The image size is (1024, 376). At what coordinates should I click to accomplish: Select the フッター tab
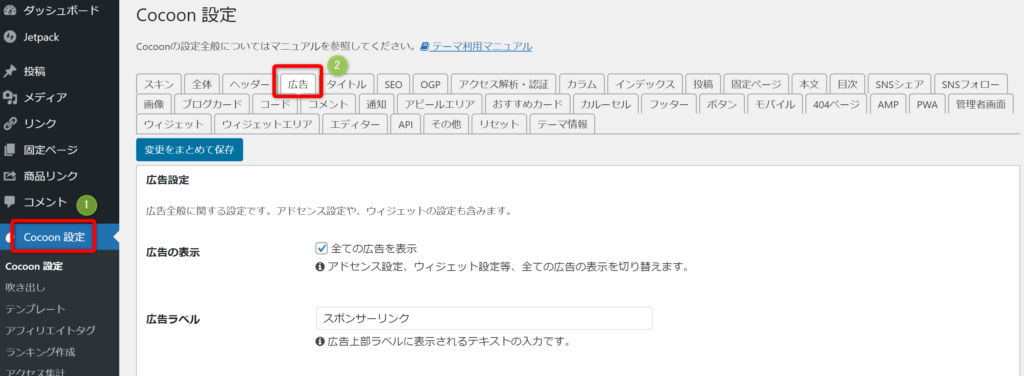coord(669,104)
